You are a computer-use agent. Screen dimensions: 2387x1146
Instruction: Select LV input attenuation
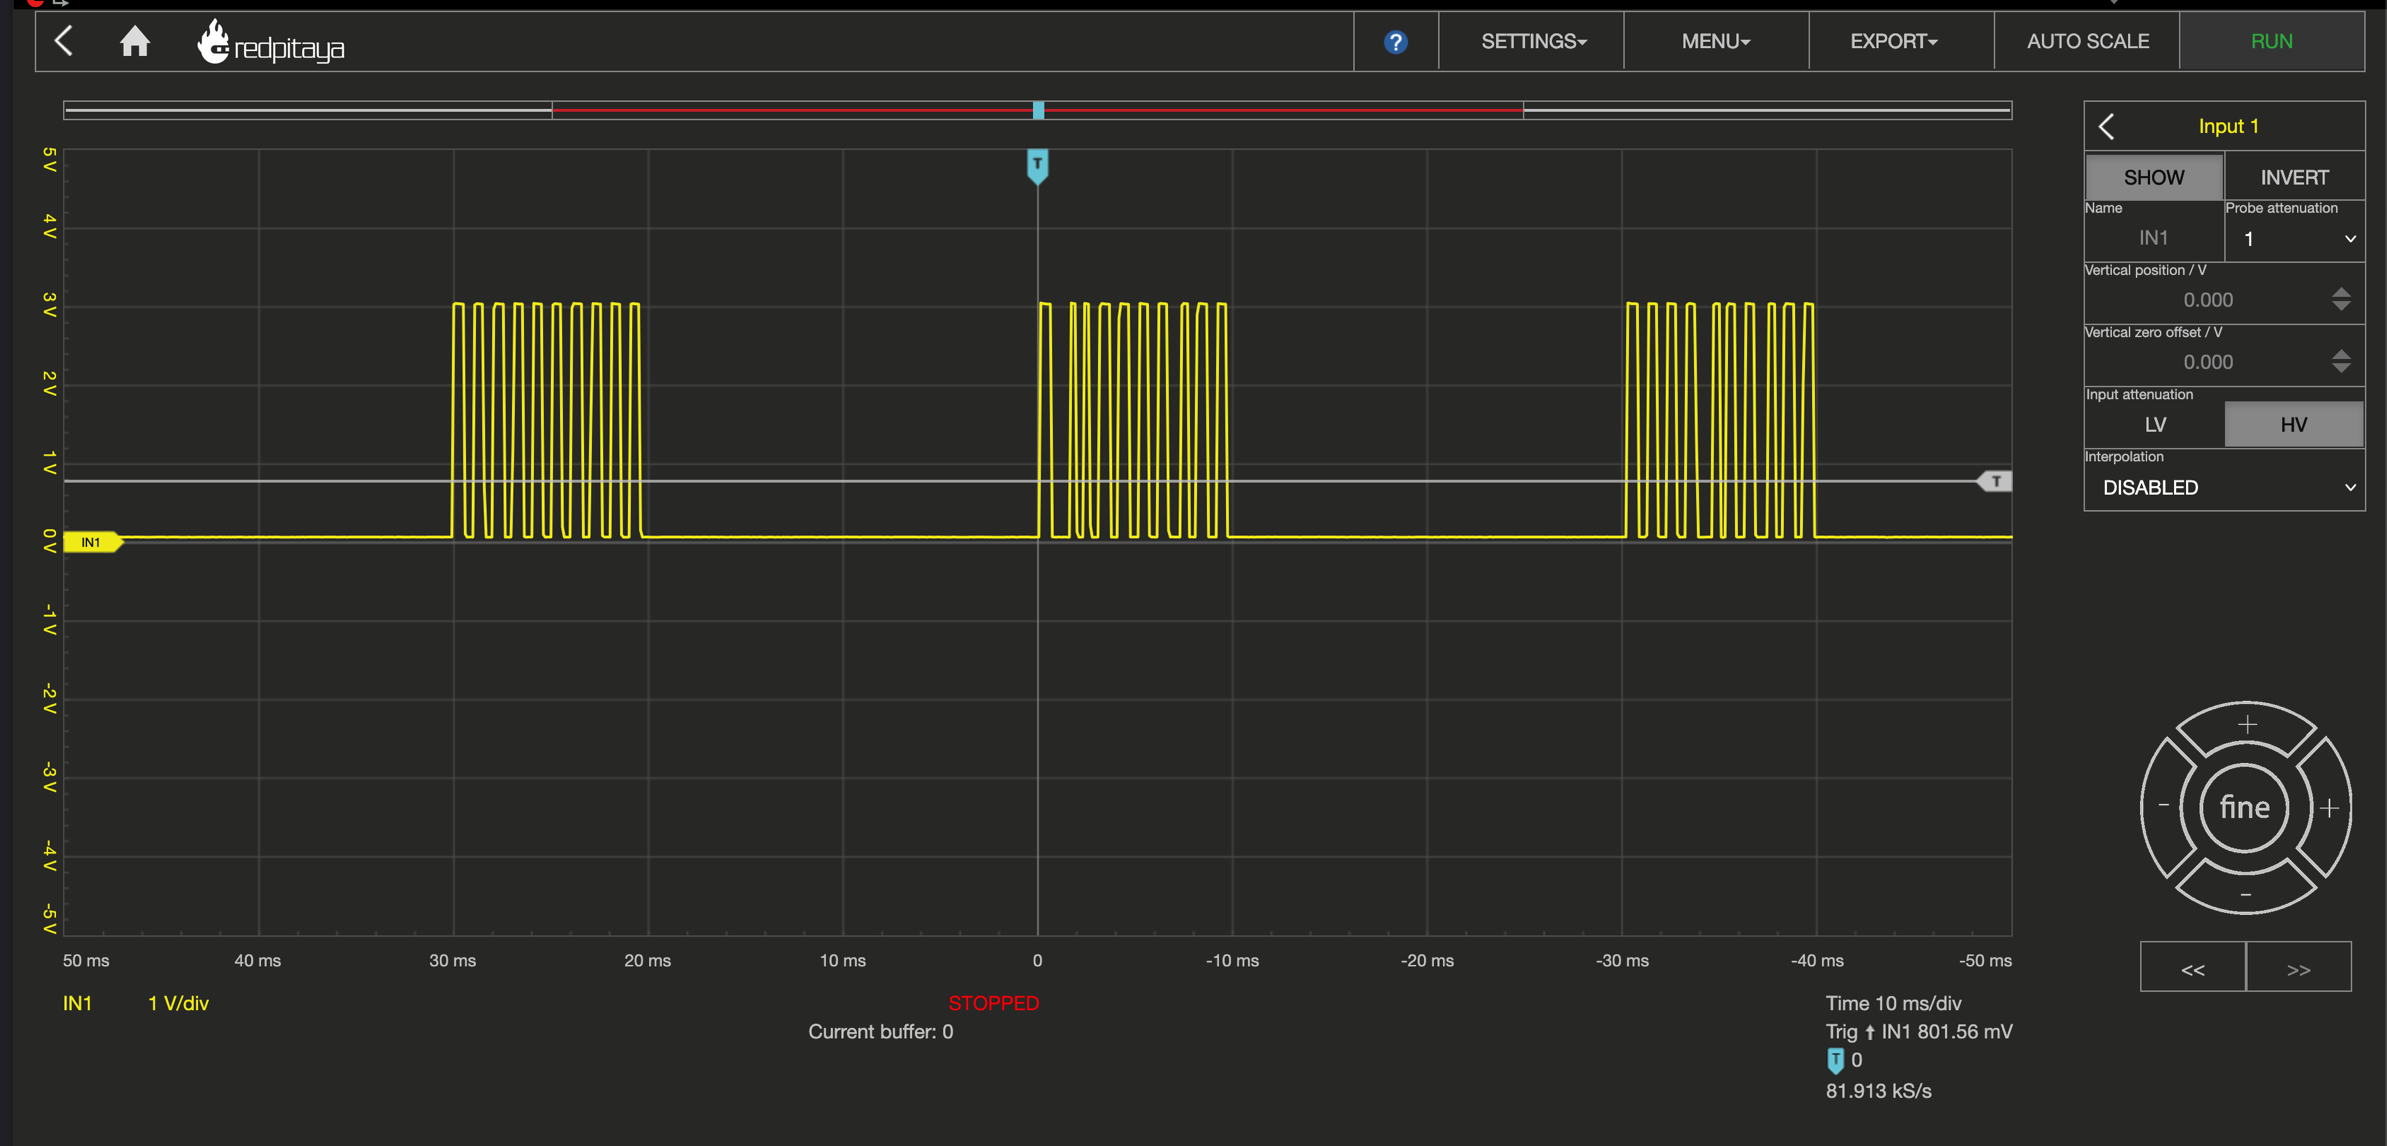(2155, 425)
